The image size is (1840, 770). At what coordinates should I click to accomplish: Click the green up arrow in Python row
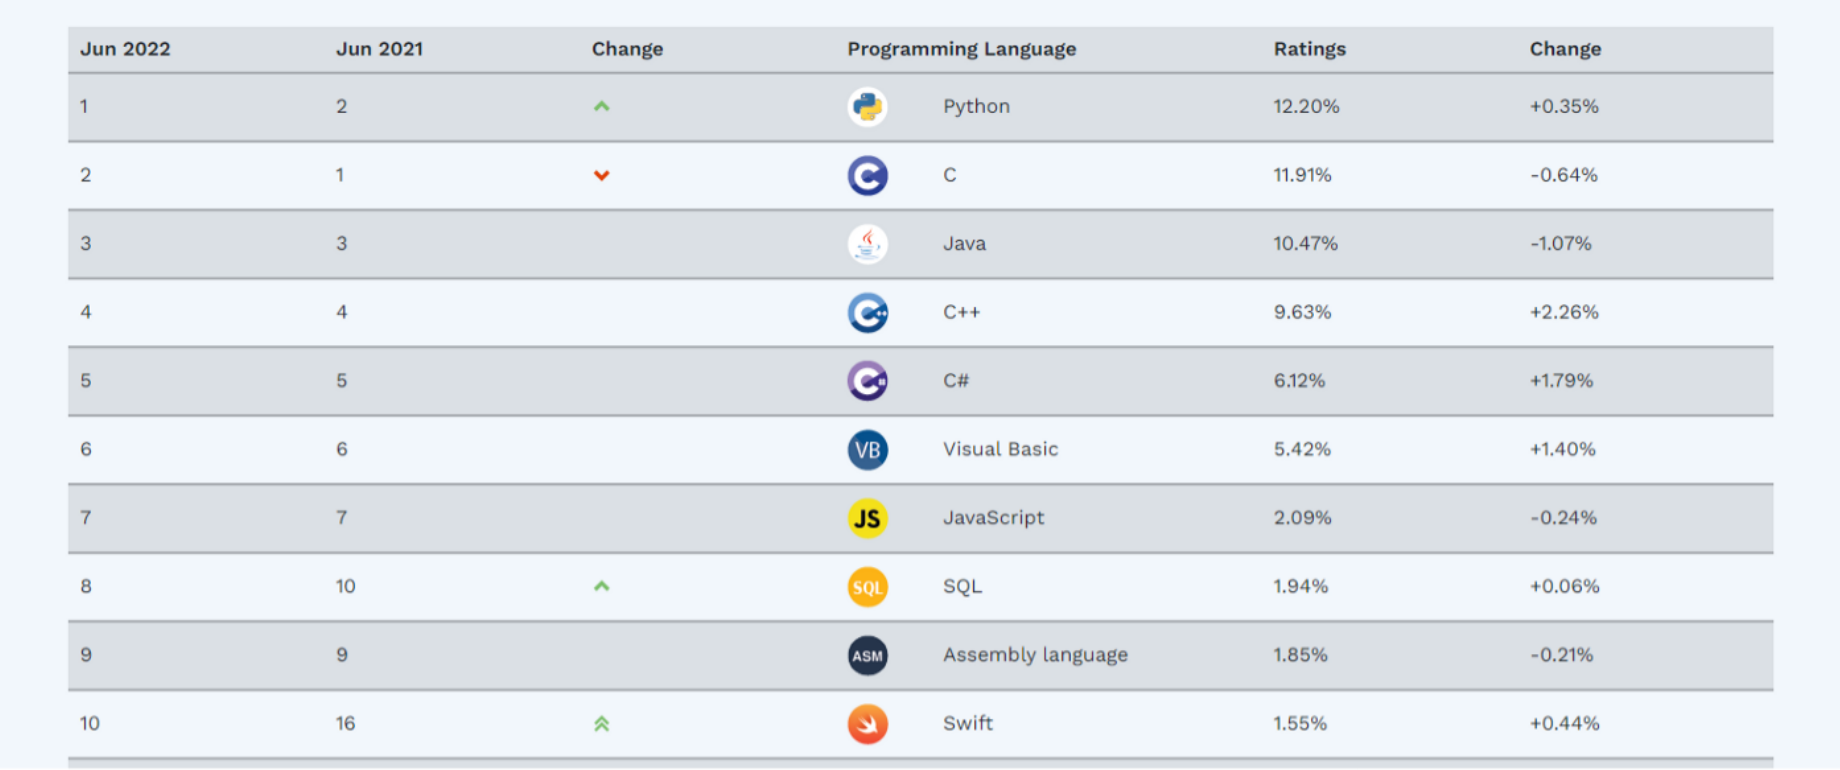tap(601, 106)
